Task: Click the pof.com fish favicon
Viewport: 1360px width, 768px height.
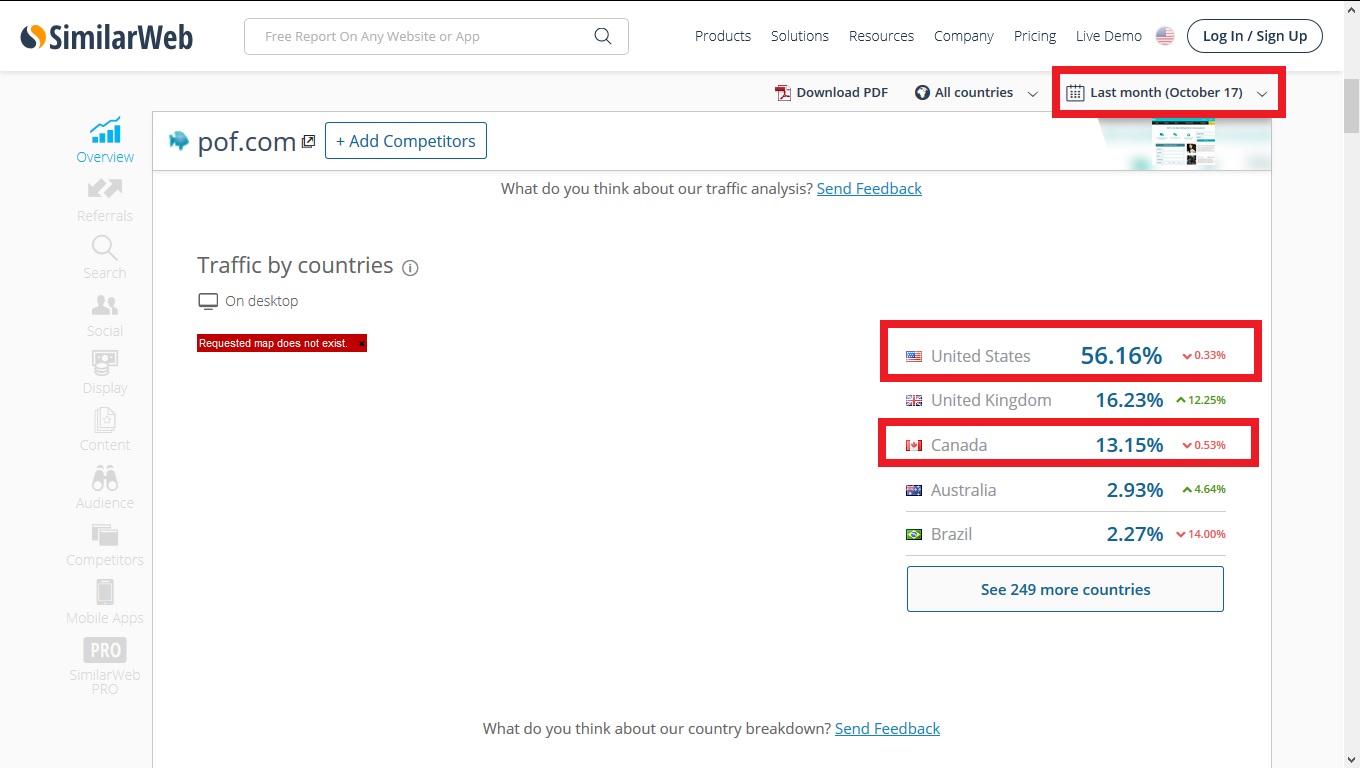Action: coord(179,141)
